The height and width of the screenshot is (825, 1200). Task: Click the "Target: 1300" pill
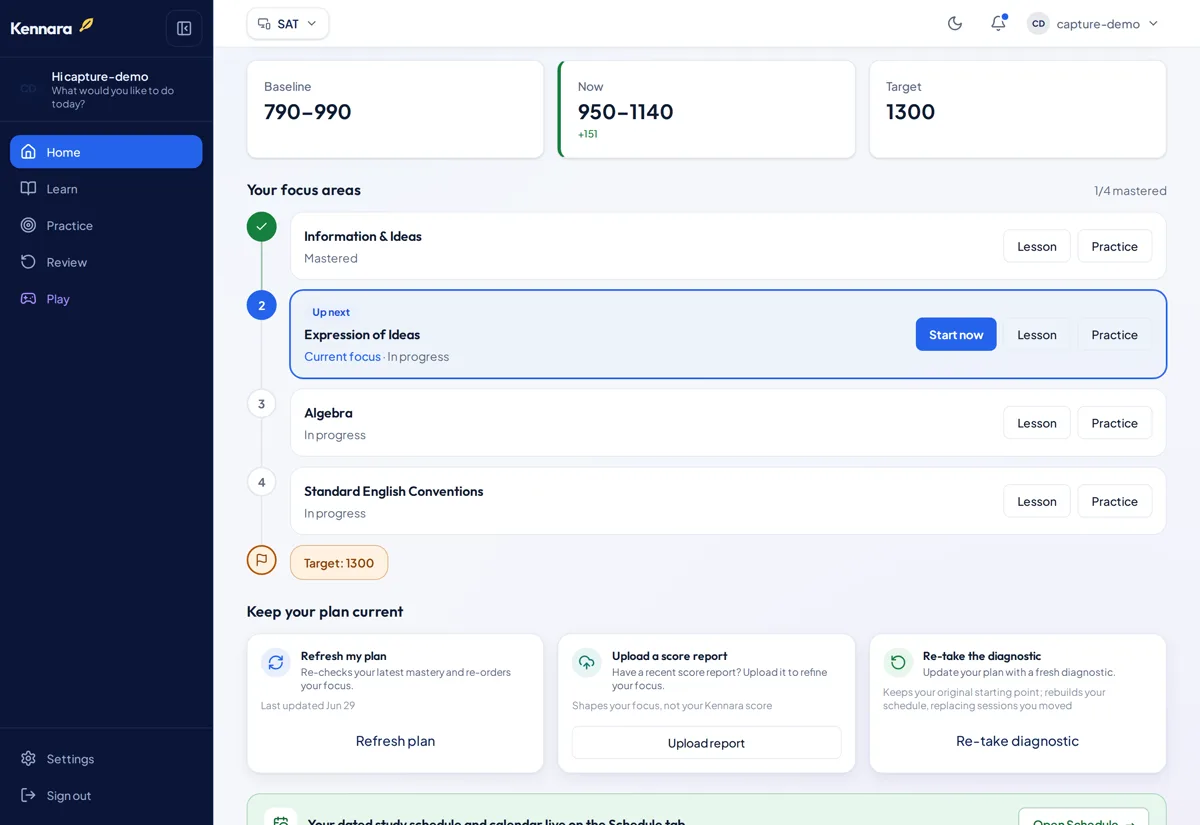click(339, 562)
